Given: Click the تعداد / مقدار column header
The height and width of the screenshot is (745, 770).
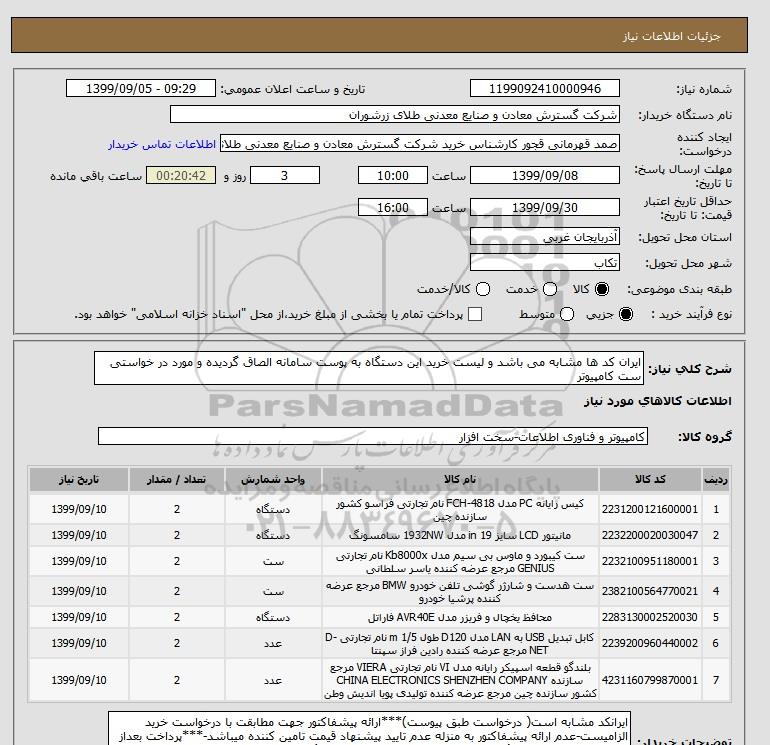Looking at the screenshot, I should pyautogui.click(x=177, y=480).
